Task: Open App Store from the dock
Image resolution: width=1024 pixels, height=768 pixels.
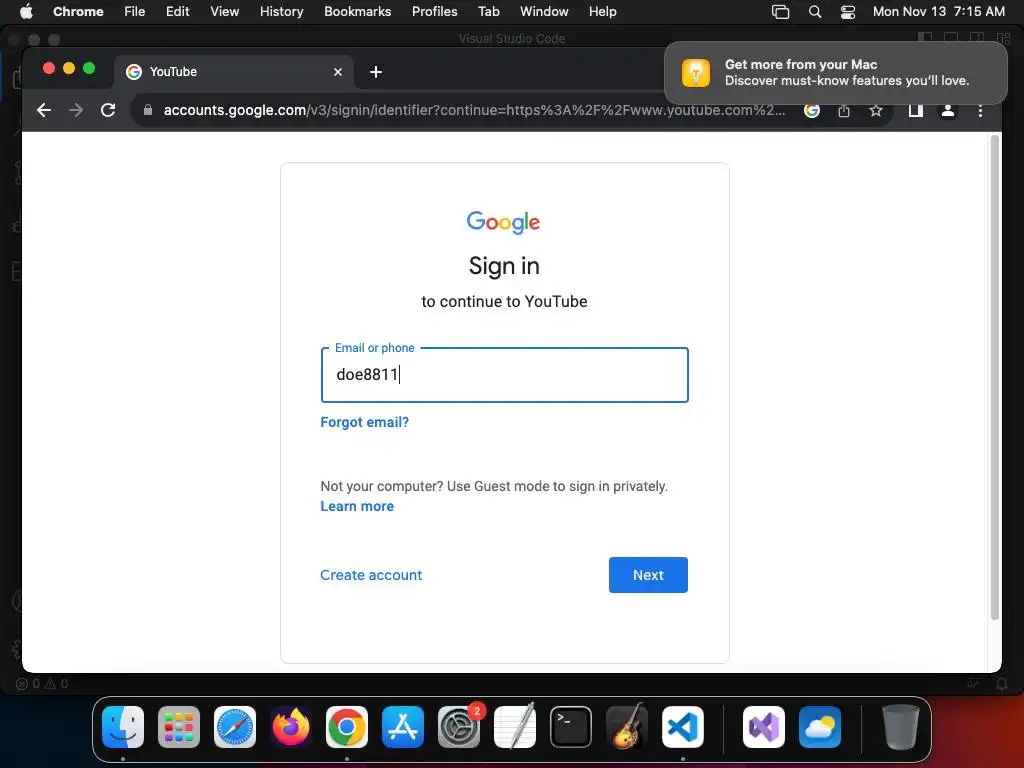Action: point(403,727)
